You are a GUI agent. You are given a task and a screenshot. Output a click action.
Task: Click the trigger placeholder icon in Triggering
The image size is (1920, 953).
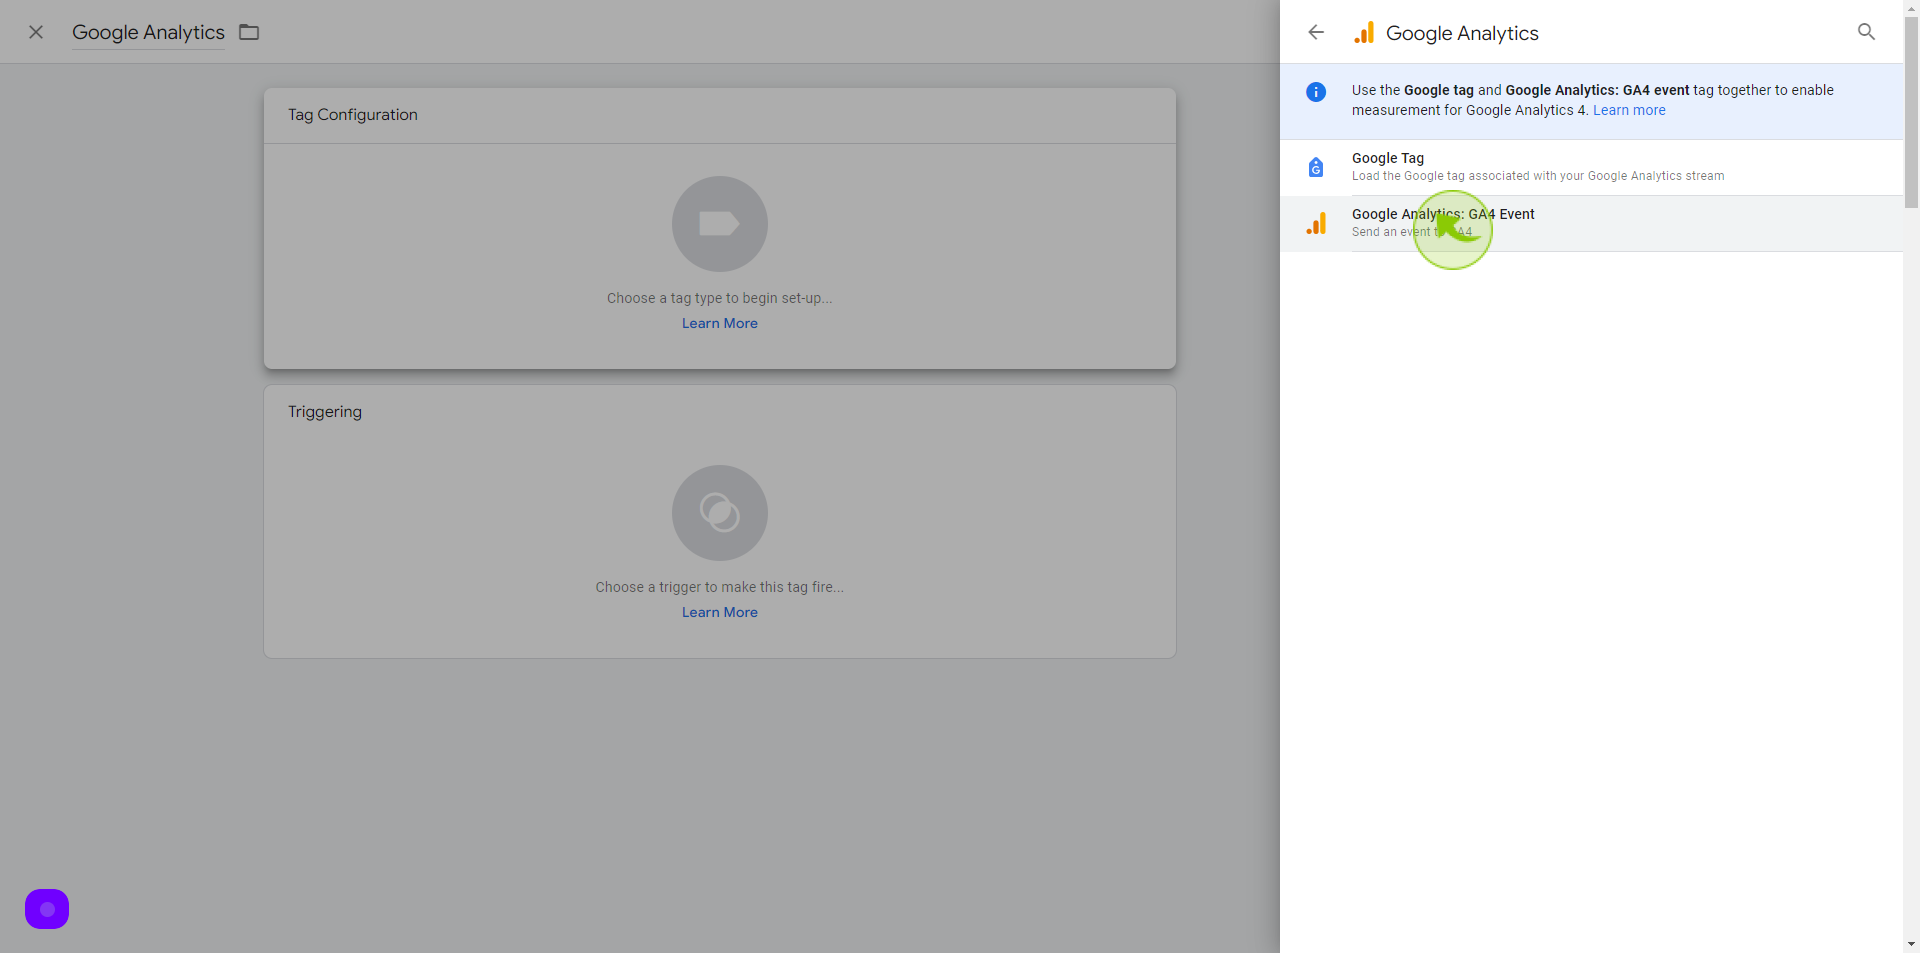pos(720,513)
